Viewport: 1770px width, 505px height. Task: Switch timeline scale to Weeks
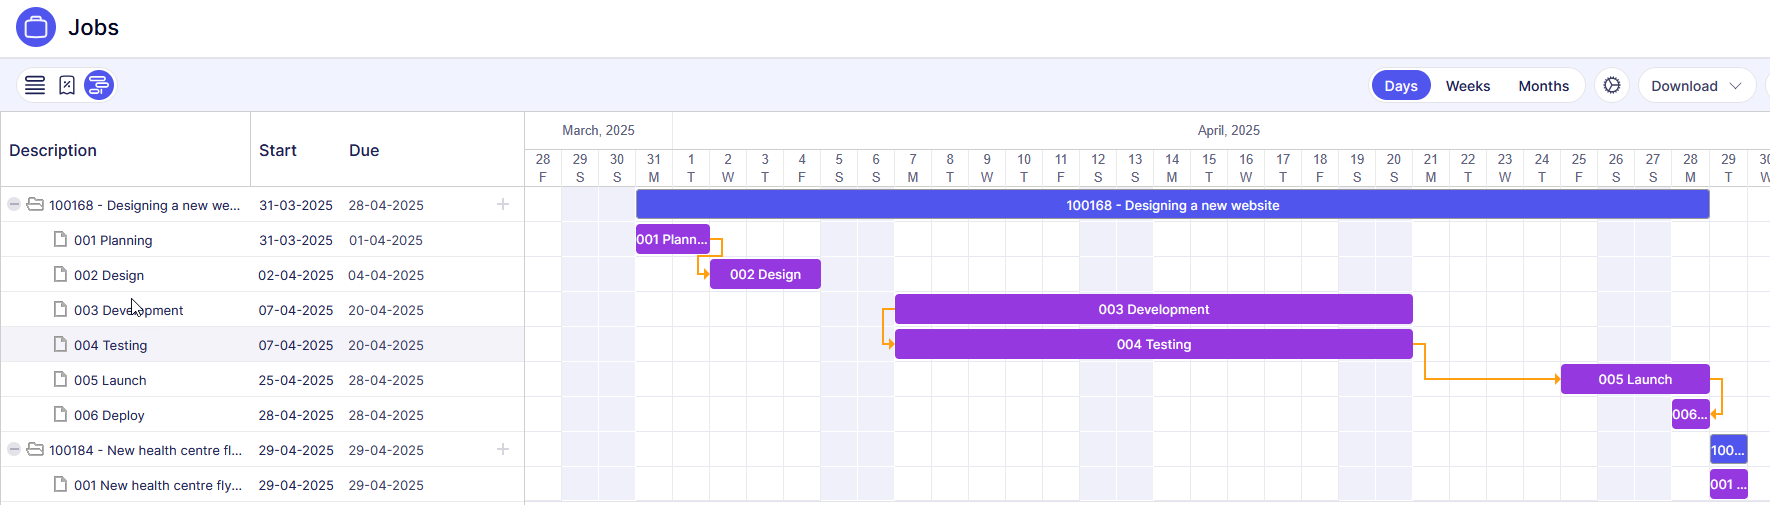tap(1467, 86)
